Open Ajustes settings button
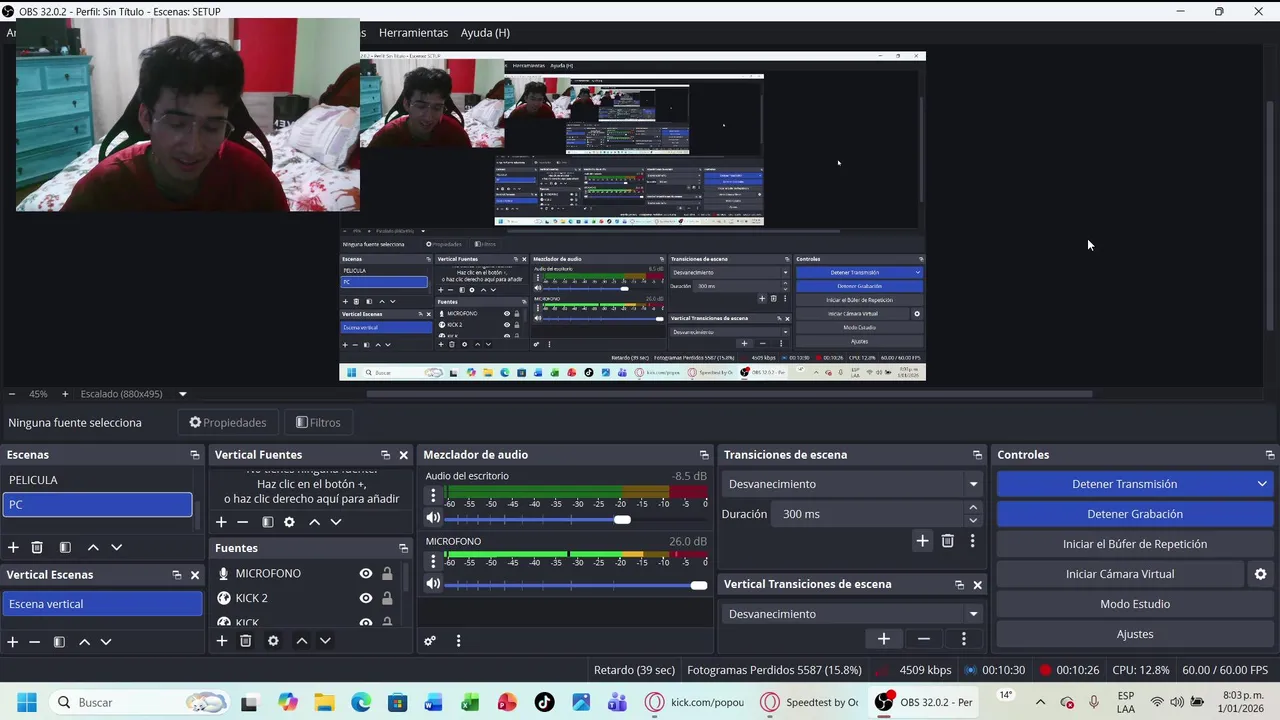1280x720 pixels. pyautogui.click(x=1134, y=634)
